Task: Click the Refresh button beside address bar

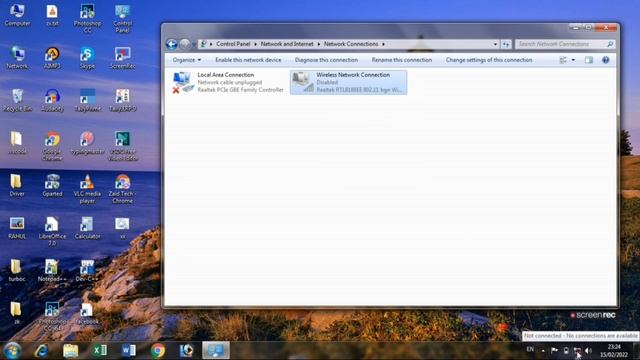Action: pos(506,44)
